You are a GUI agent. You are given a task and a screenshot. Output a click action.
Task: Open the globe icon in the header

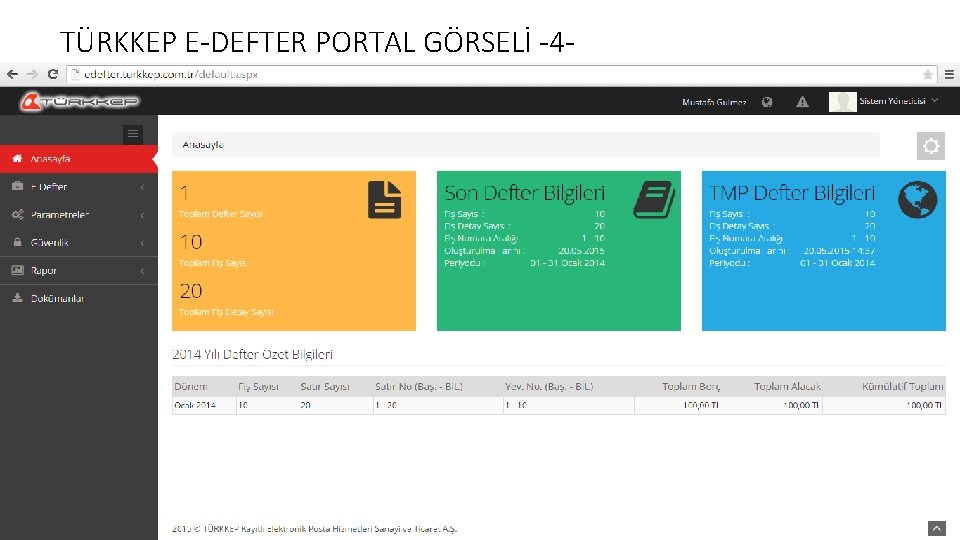767,102
